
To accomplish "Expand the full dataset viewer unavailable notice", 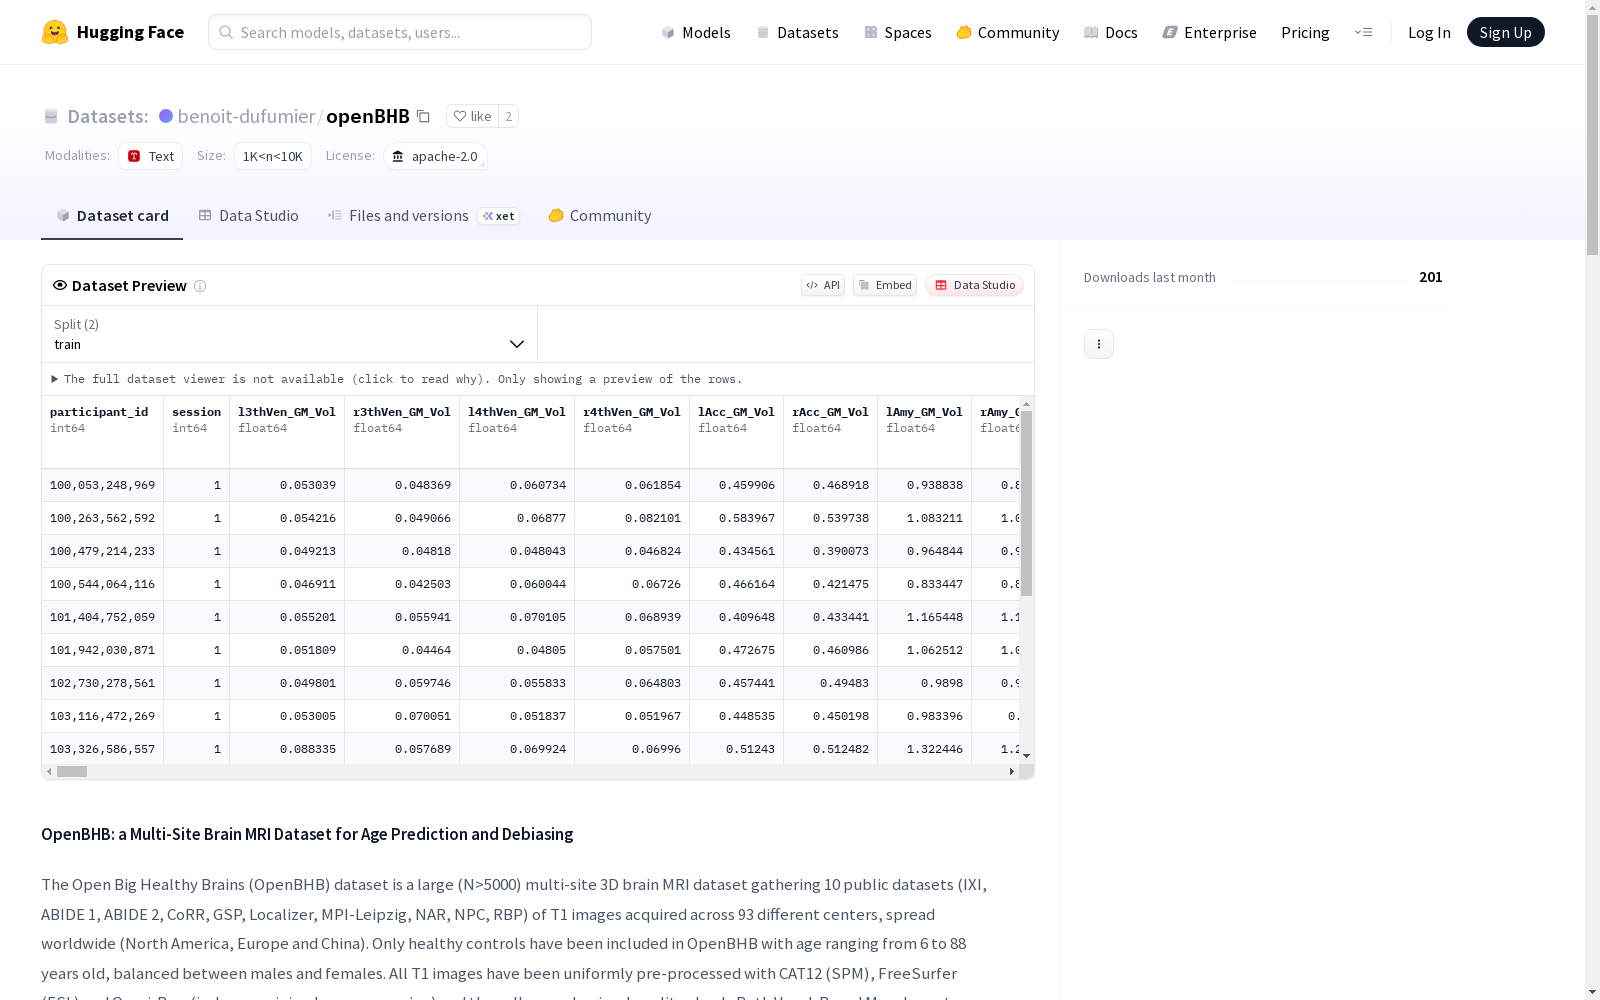I will click(397, 379).
